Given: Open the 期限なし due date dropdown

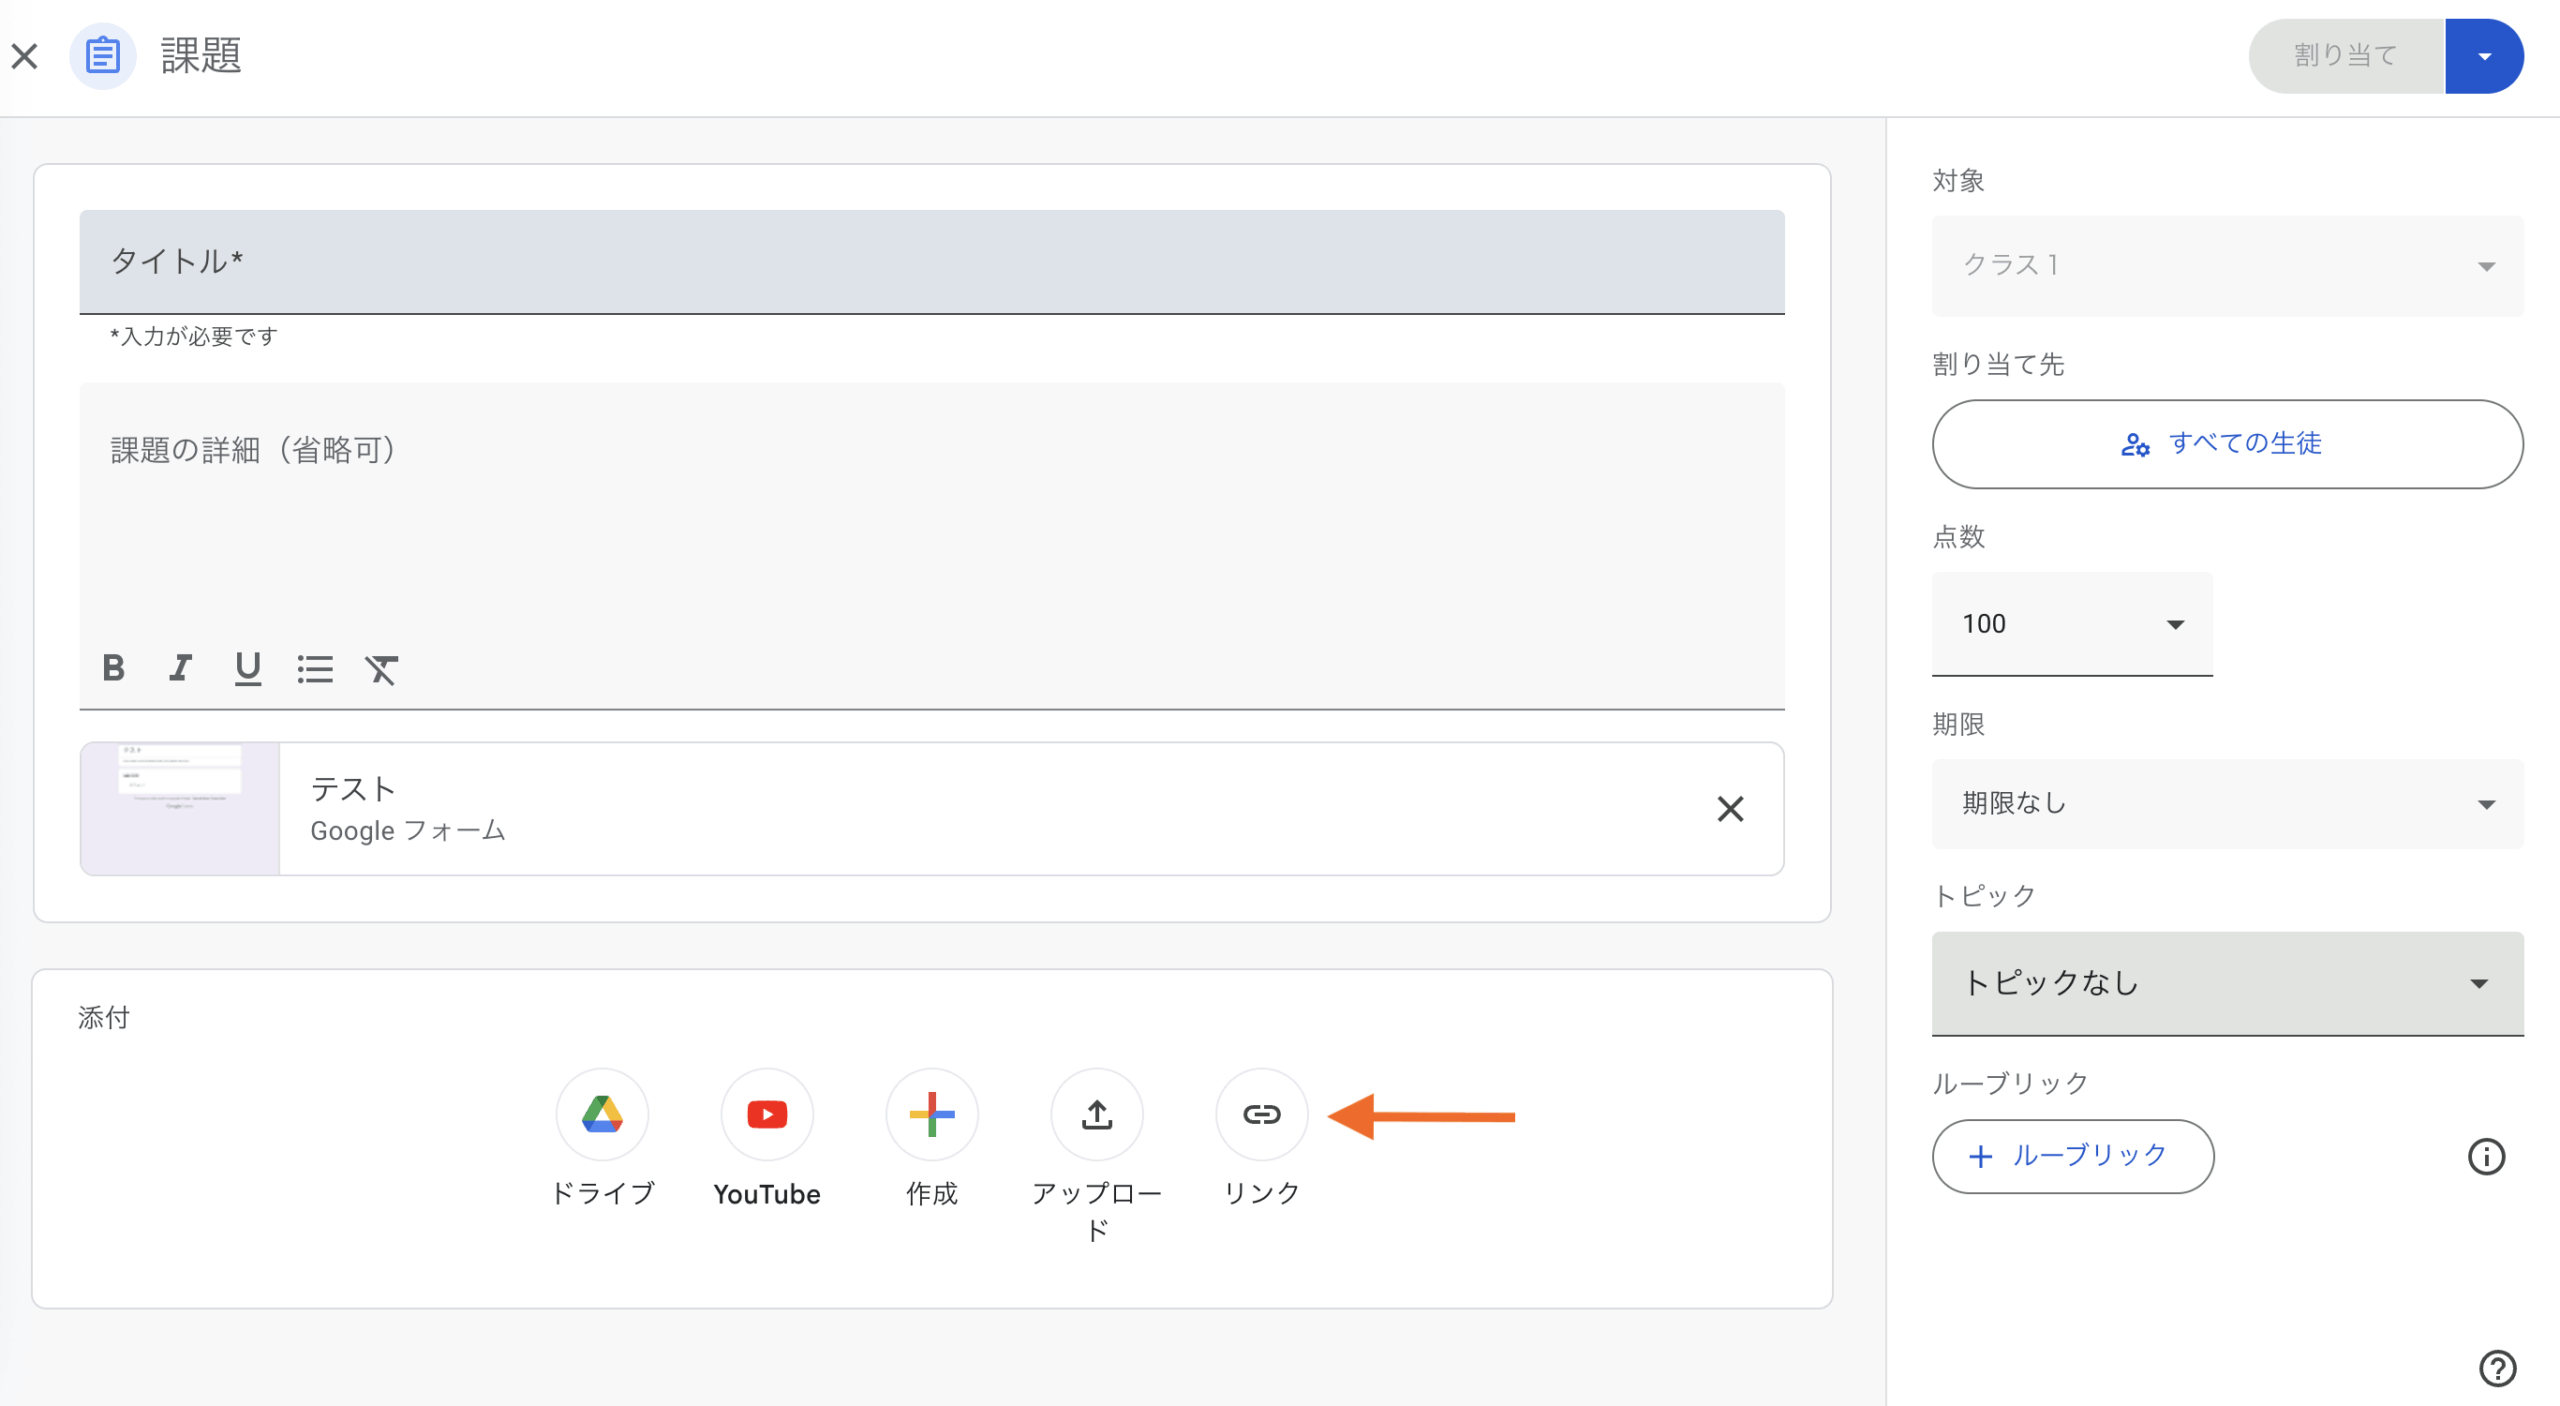Looking at the screenshot, I should point(2228,803).
